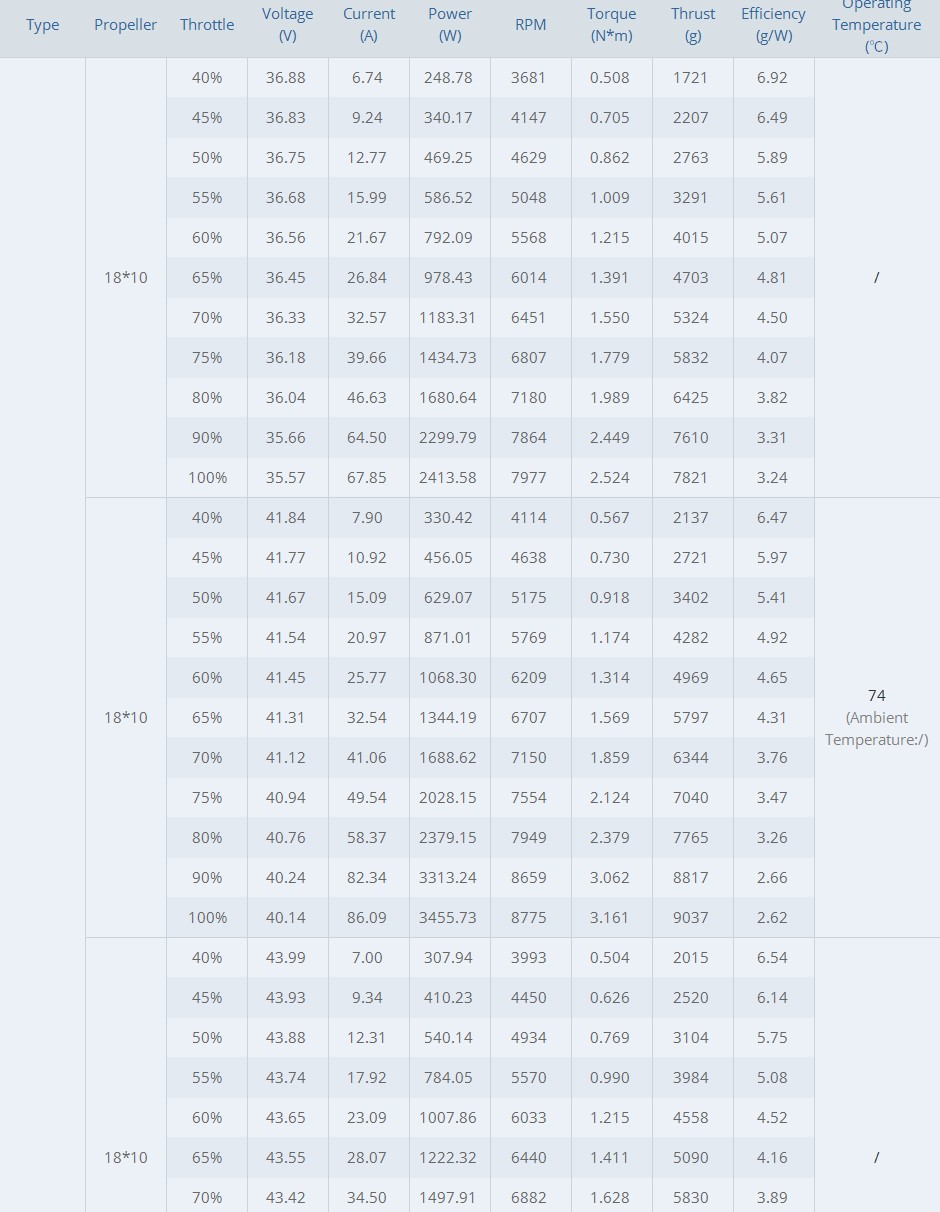Select the Efficiency (g/W) column header
The image size is (940, 1212).
point(773,25)
